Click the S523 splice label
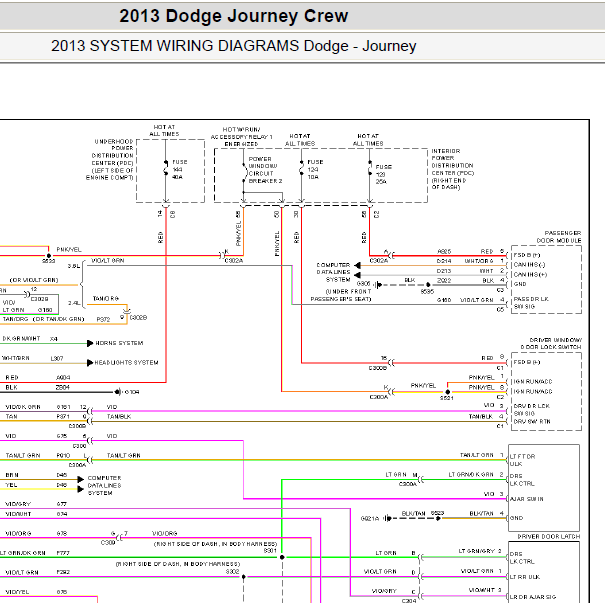This screenshot has width=605, height=603. pyautogui.click(x=438, y=513)
